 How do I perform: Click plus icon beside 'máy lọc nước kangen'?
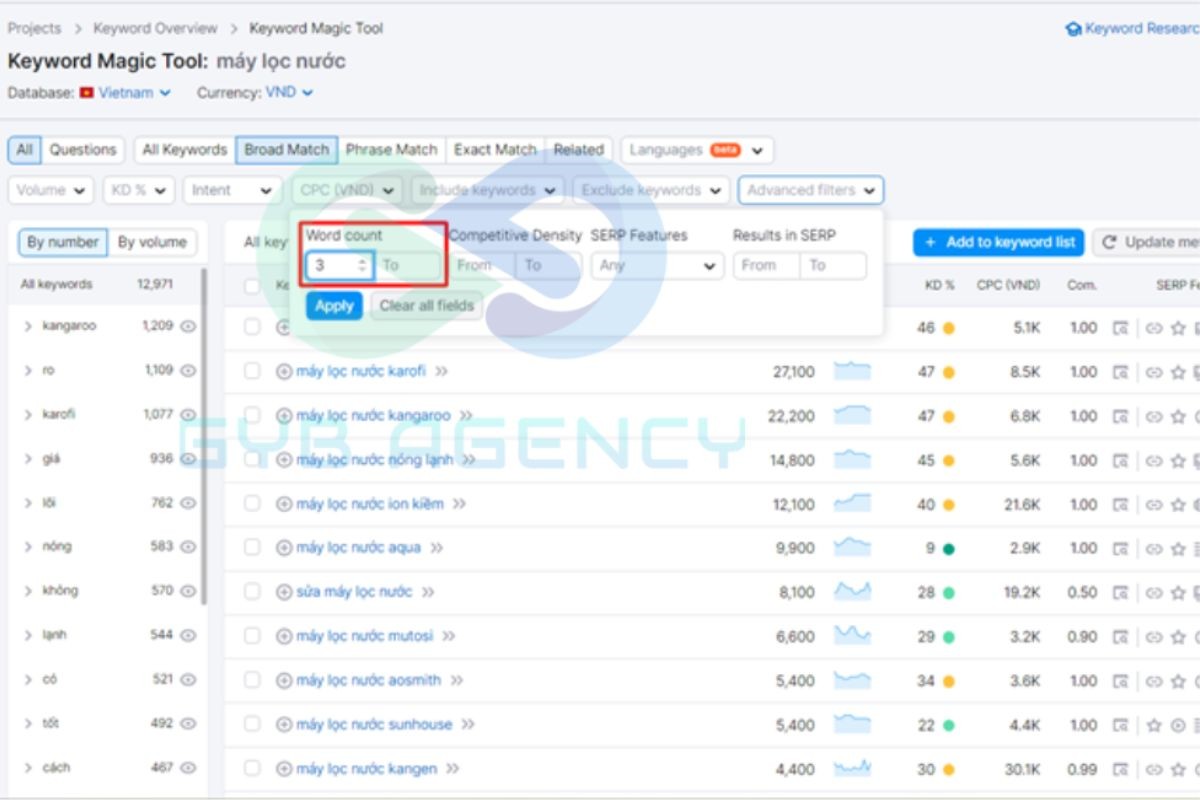pos(284,769)
